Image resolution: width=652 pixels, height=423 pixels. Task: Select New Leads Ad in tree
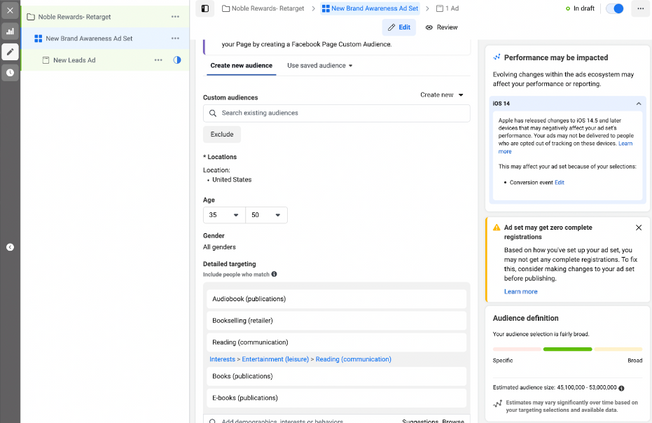click(x=105, y=60)
